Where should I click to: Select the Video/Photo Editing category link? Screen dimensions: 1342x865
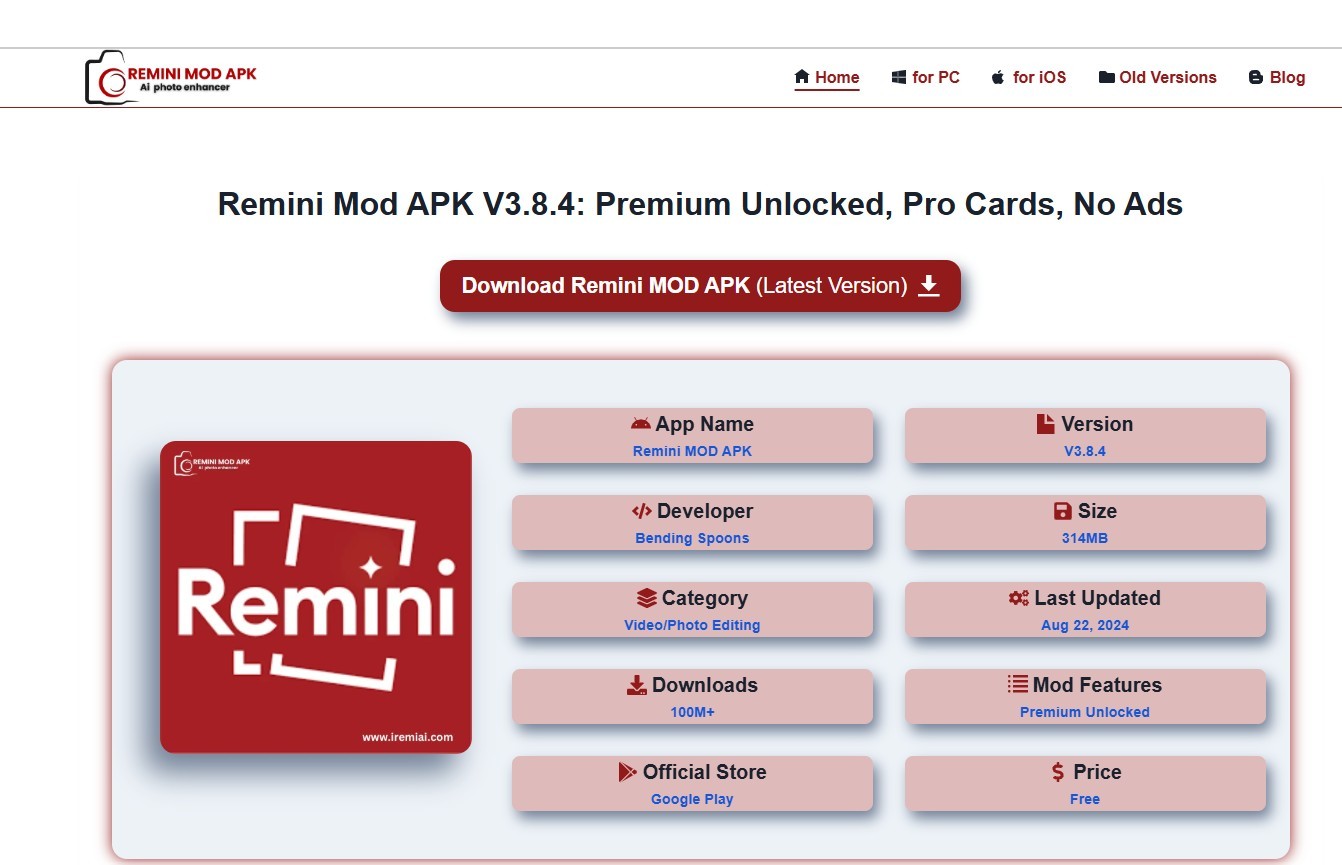pos(692,625)
